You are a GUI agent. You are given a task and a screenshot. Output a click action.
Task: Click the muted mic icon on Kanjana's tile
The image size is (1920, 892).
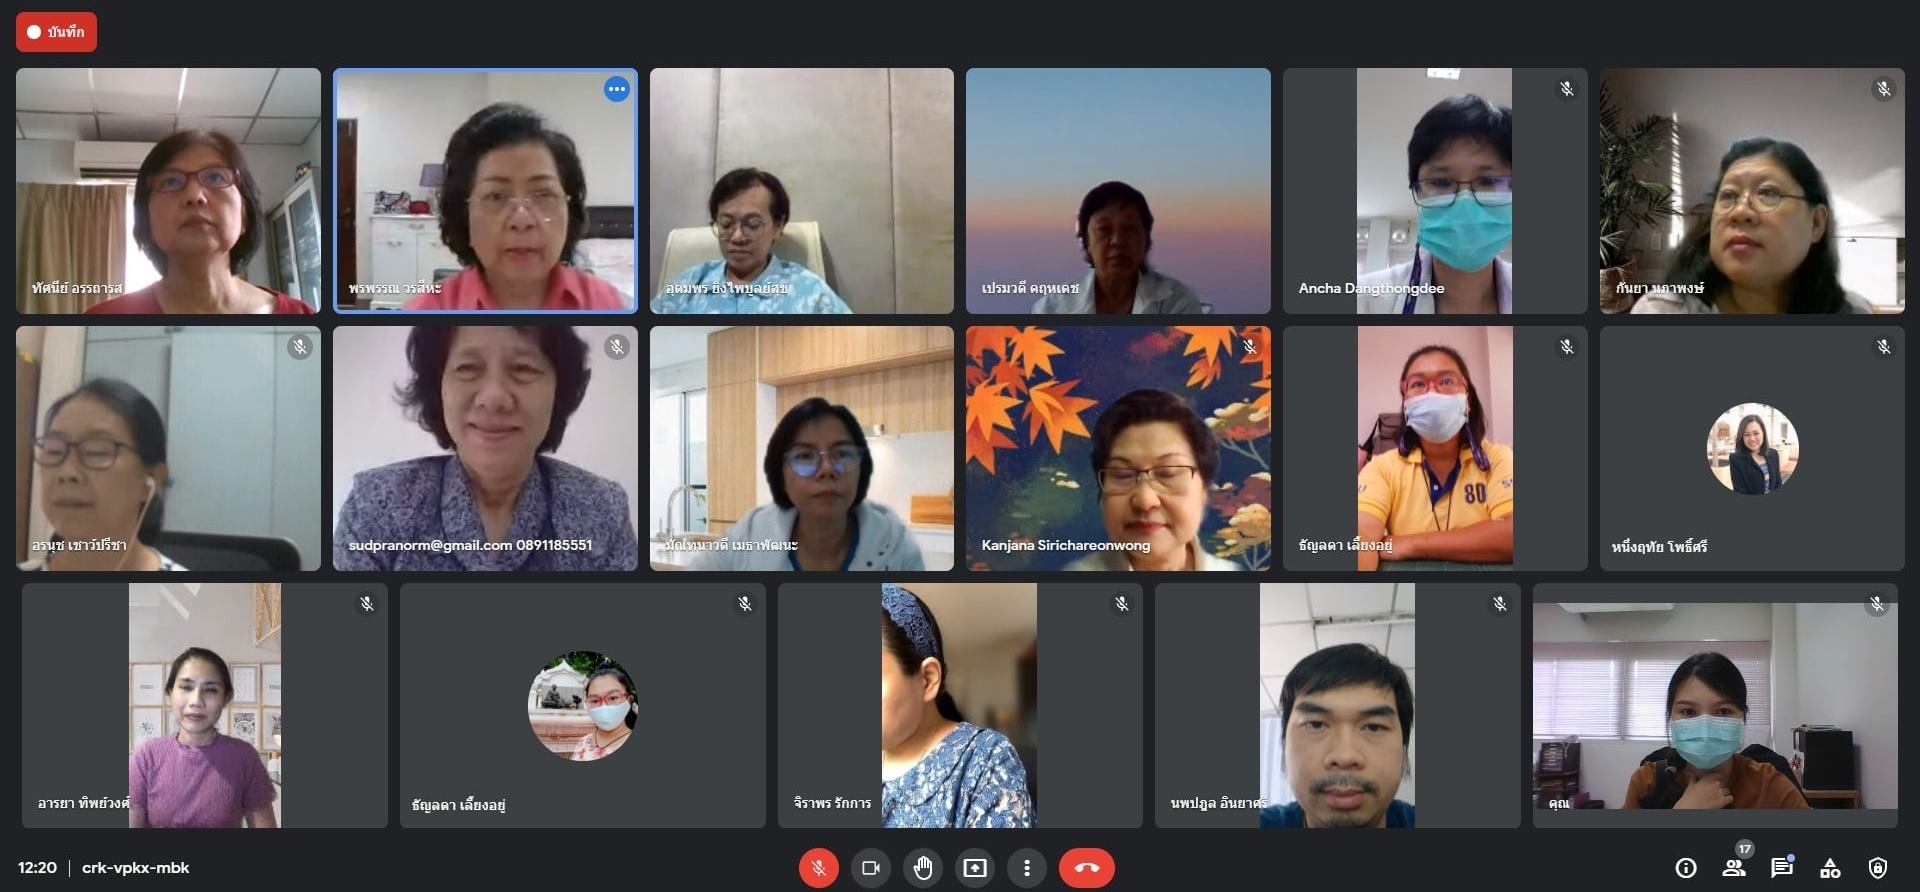click(1250, 347)
